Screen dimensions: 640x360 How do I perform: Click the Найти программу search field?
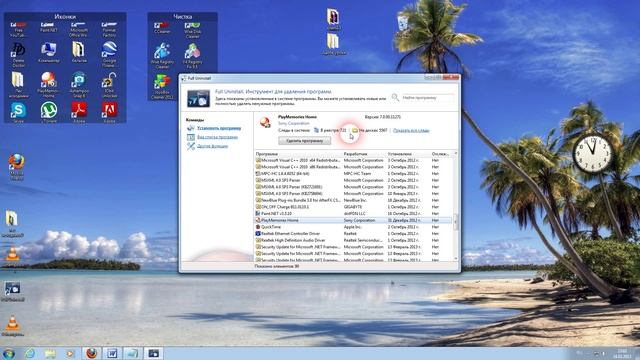pos(427,98)
